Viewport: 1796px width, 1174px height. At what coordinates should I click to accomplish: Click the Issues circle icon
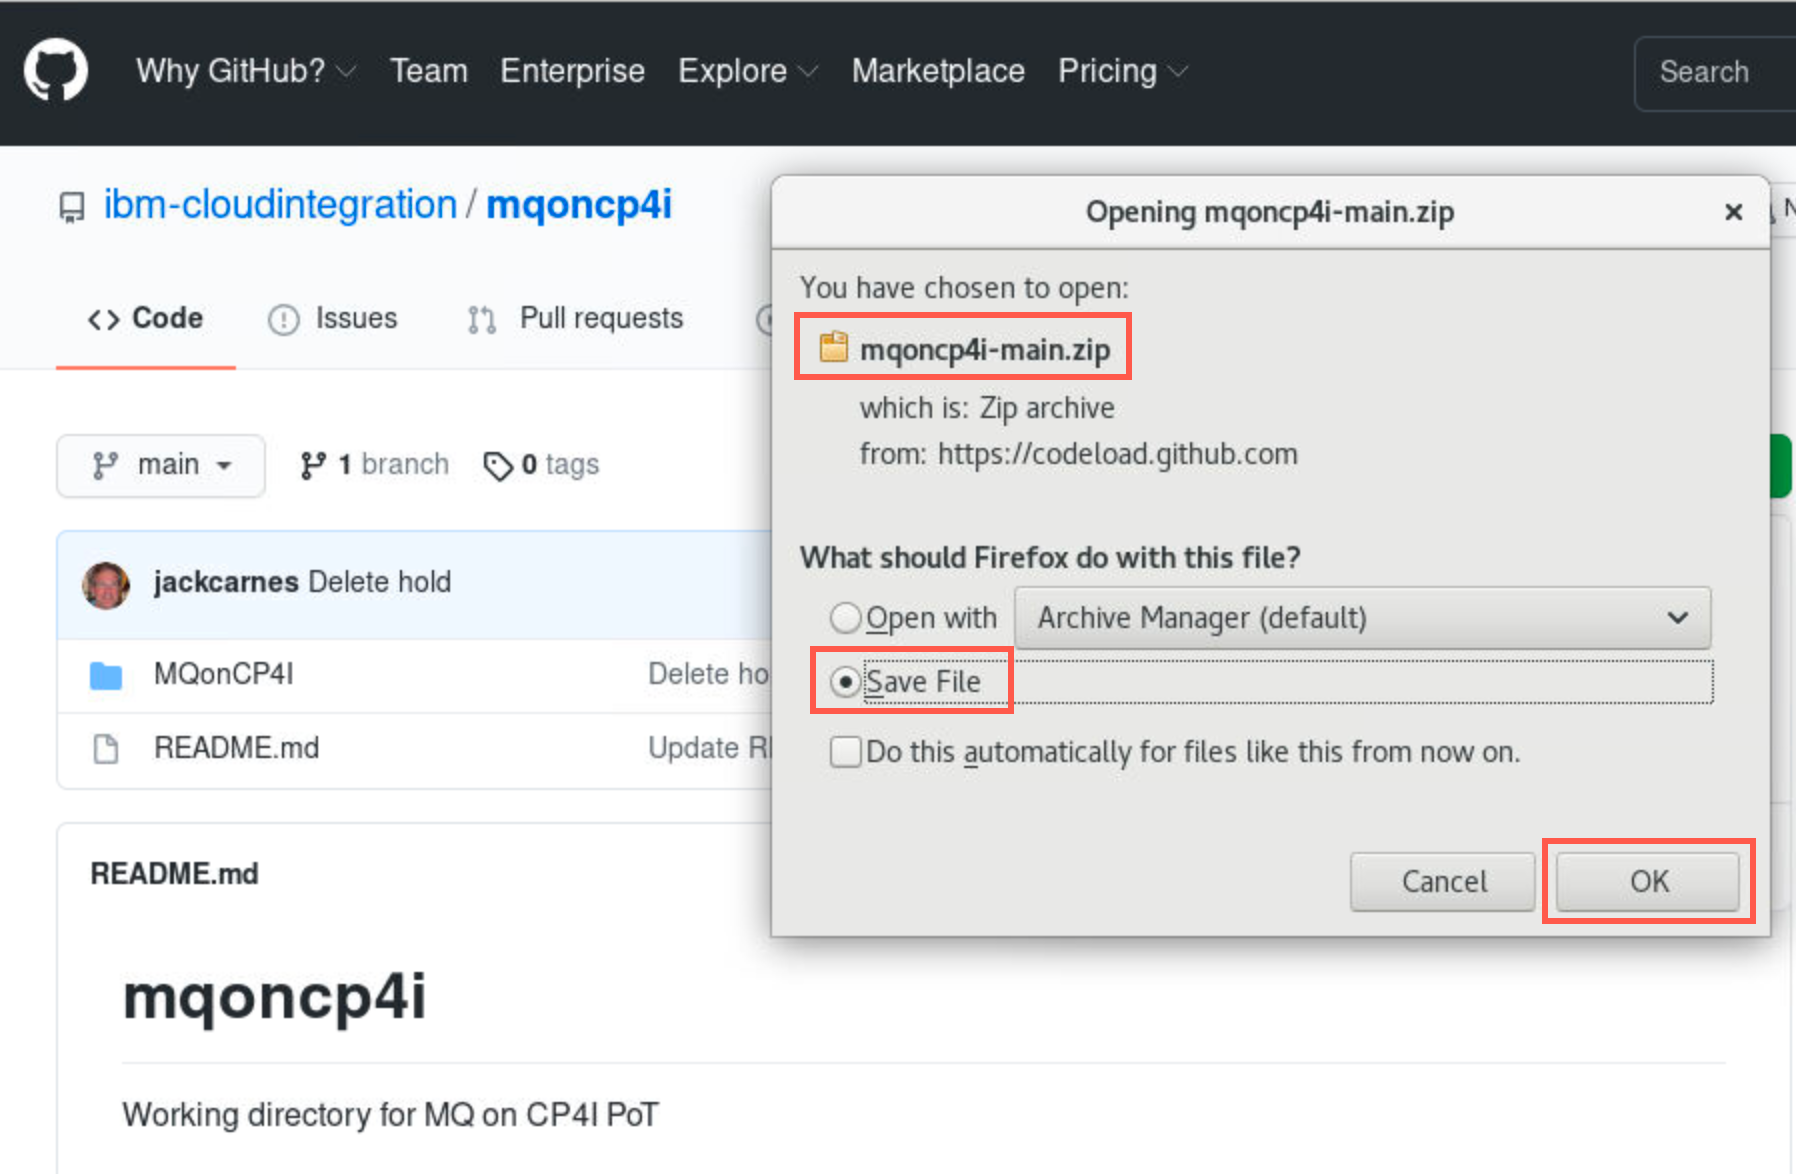tap(283, 319)
